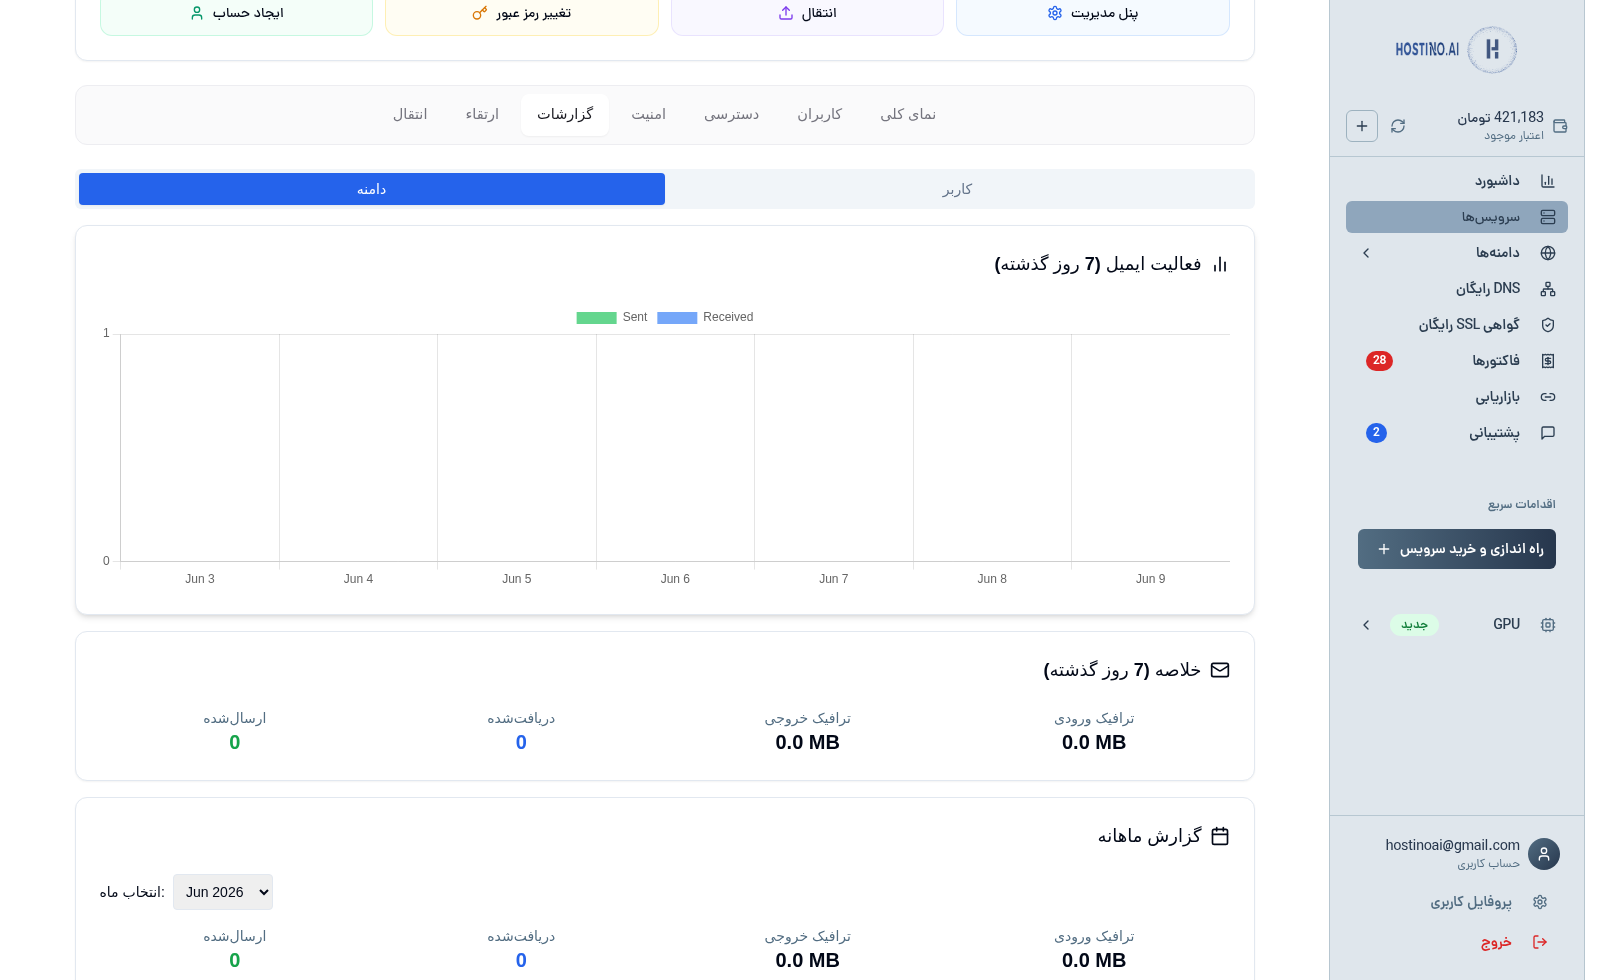The height and width of the screenshot is (980, 1600).
Task: Click the Jun 3 axis label
Action: click(200, 579)
